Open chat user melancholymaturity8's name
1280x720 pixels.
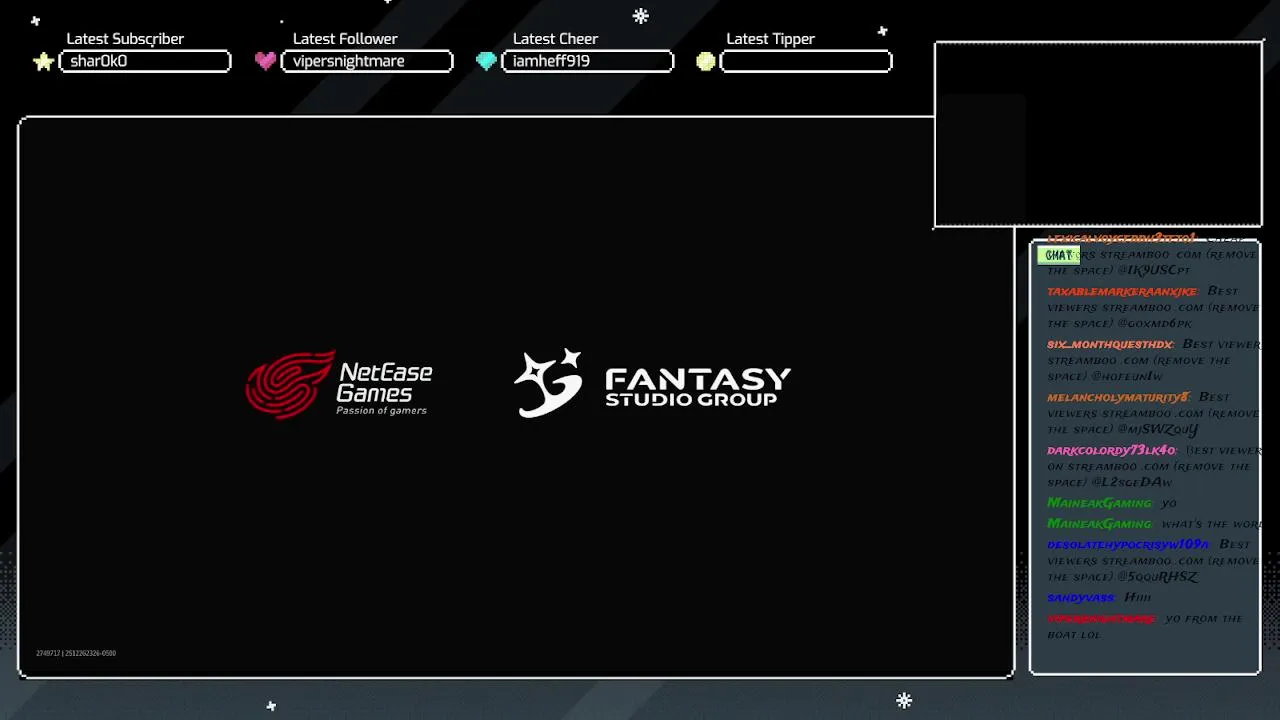pos(1118,398)
